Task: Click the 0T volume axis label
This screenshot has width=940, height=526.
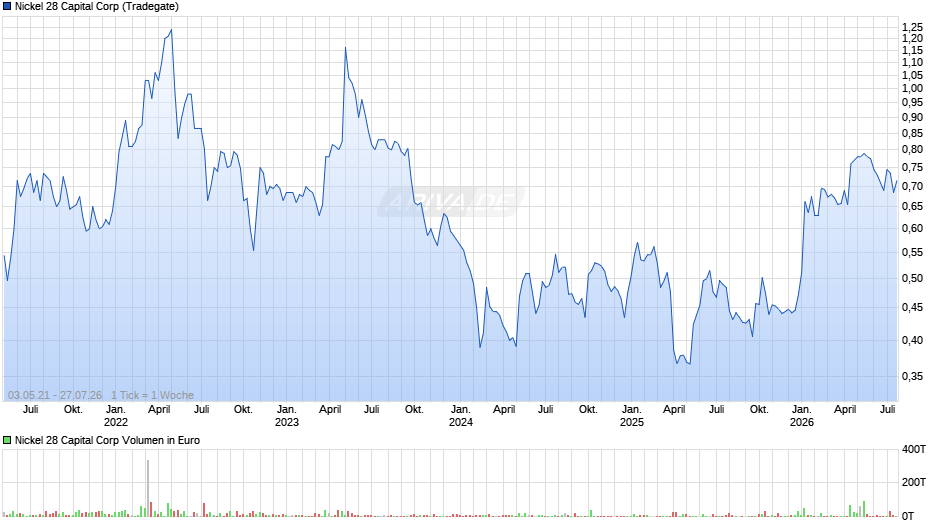Action: click(x=908, y=516)
